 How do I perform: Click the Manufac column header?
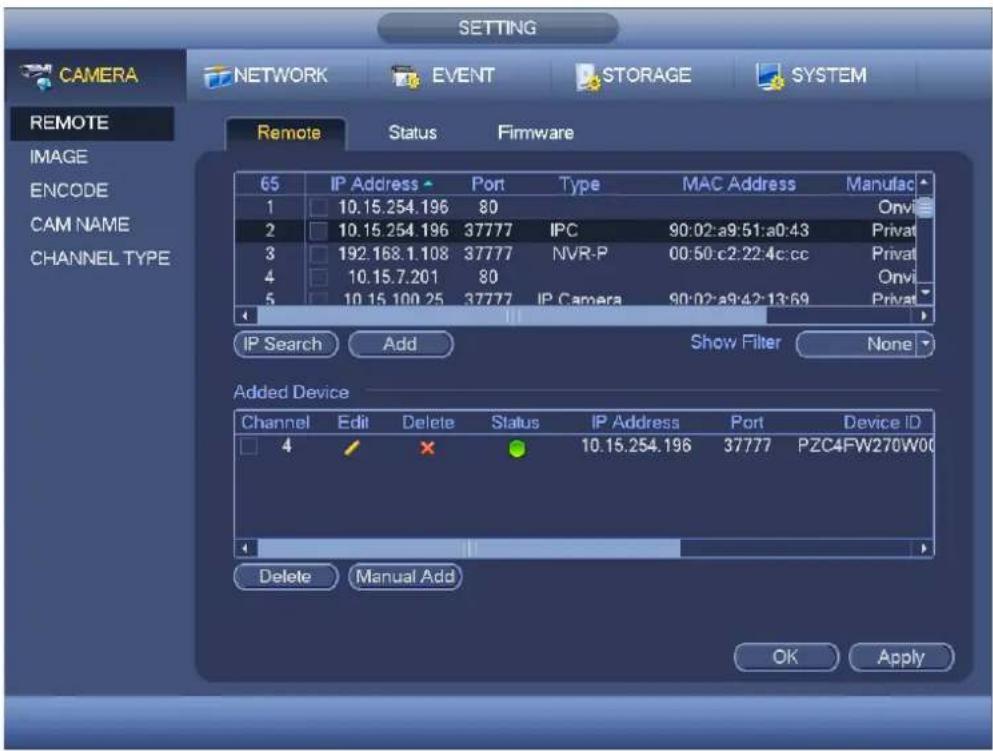tap(880, 184)
